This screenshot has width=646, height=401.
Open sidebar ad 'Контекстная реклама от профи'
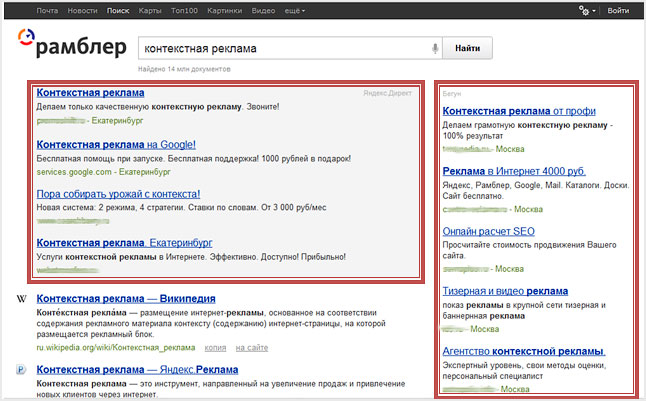point(519,111)
